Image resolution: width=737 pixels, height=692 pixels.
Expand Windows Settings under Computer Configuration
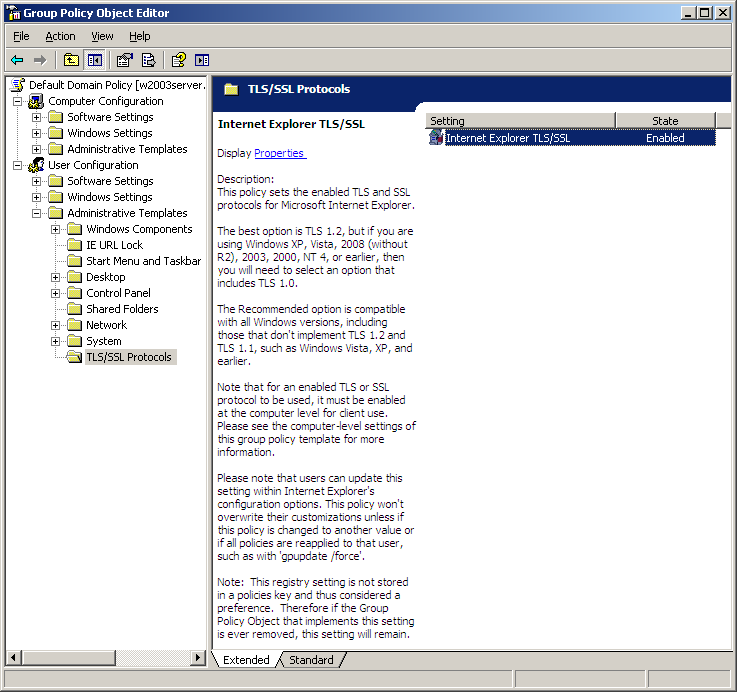(36, 133)
